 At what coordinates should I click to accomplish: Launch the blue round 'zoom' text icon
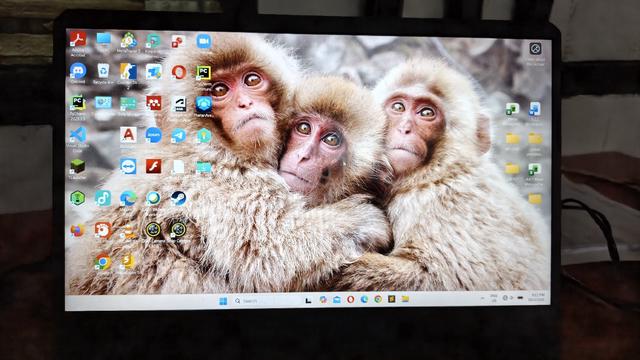(153, 135)
